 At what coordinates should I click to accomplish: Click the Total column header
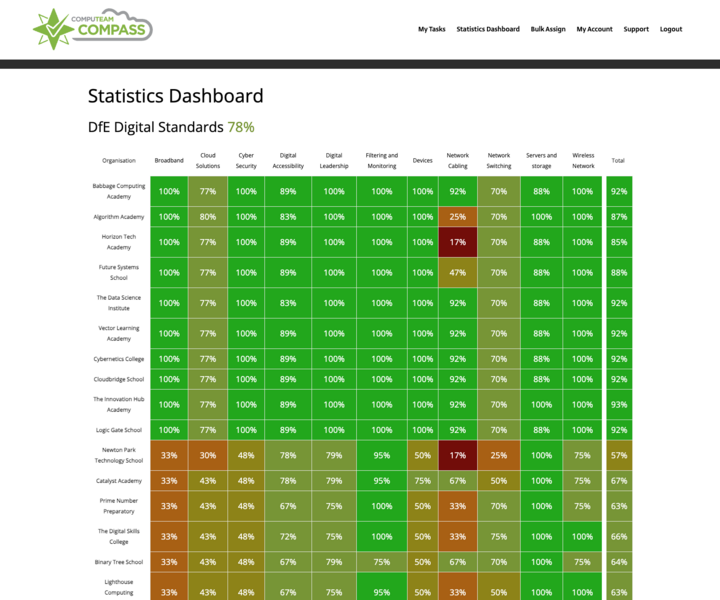tap(618, 160)
